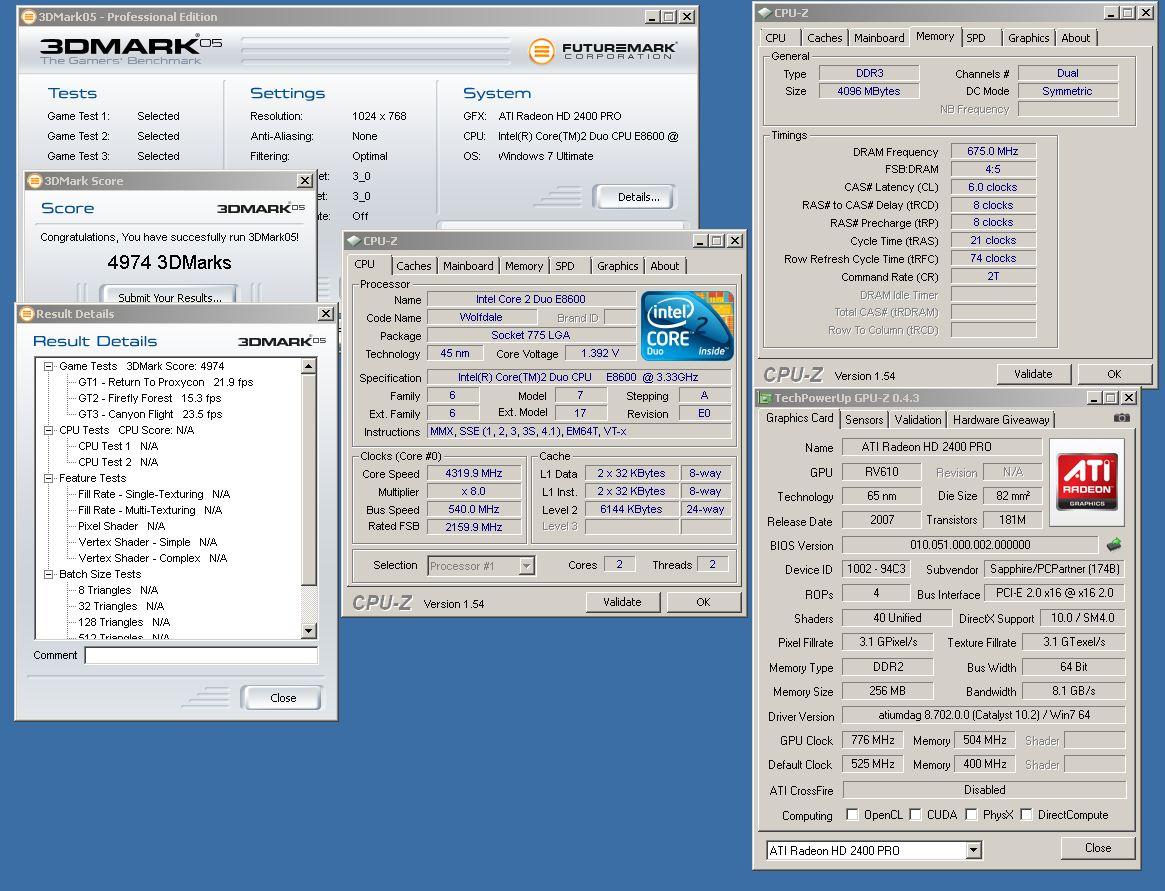This screenshot has height=891, width=1165.
Task: Click the Futuremark Corporation logo
Action: coord(603,51)
